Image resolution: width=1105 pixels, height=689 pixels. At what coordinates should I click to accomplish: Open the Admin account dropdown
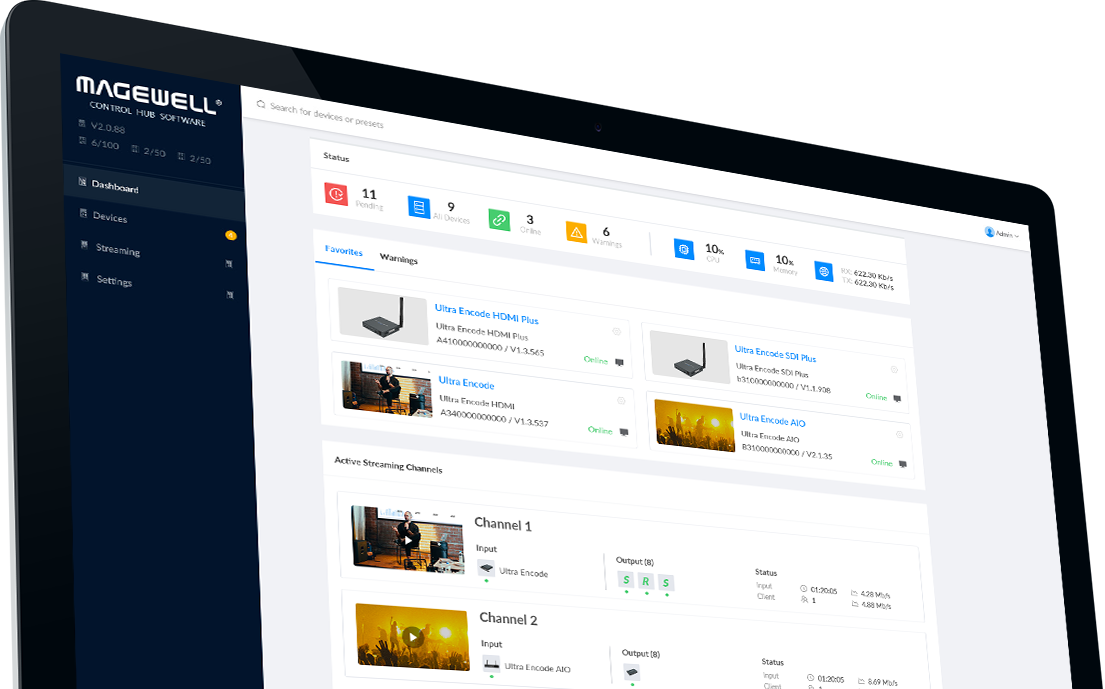point(1002,233)
